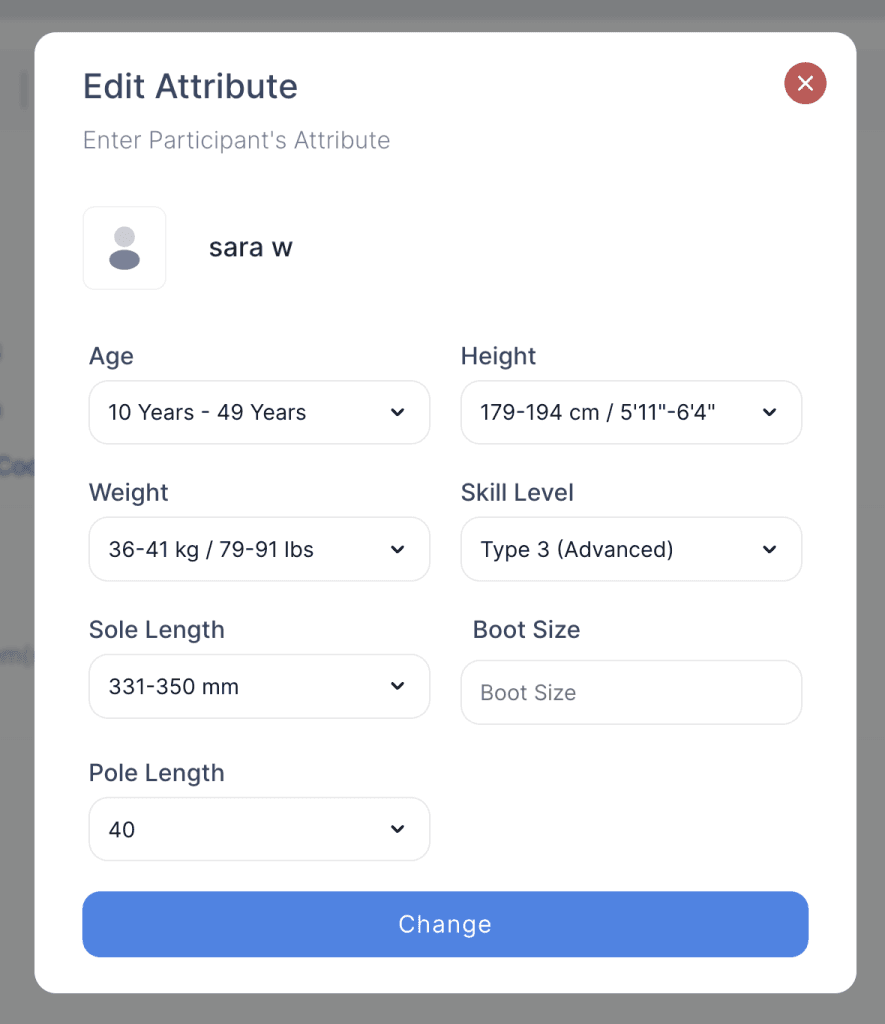885x1024 pixels.
Task: Open Pole Length dropdown showing 40
Action: [x=240, y=829]
